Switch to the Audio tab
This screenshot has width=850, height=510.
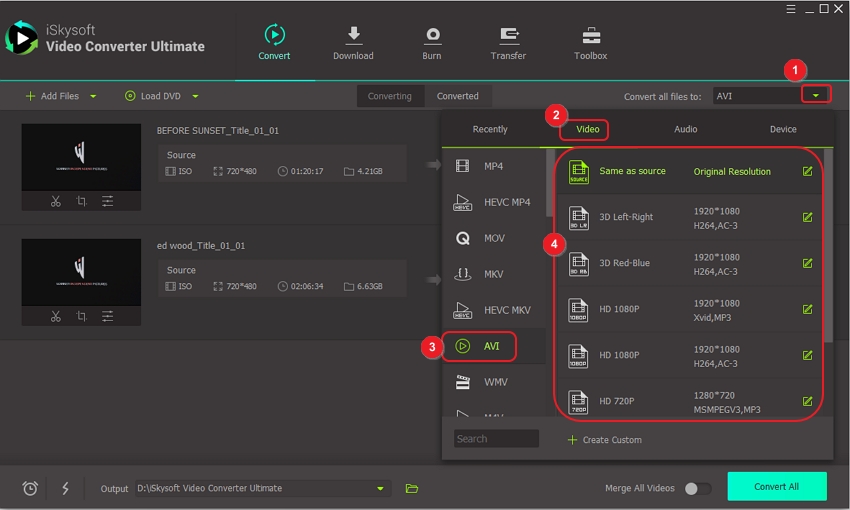(685, 129)
